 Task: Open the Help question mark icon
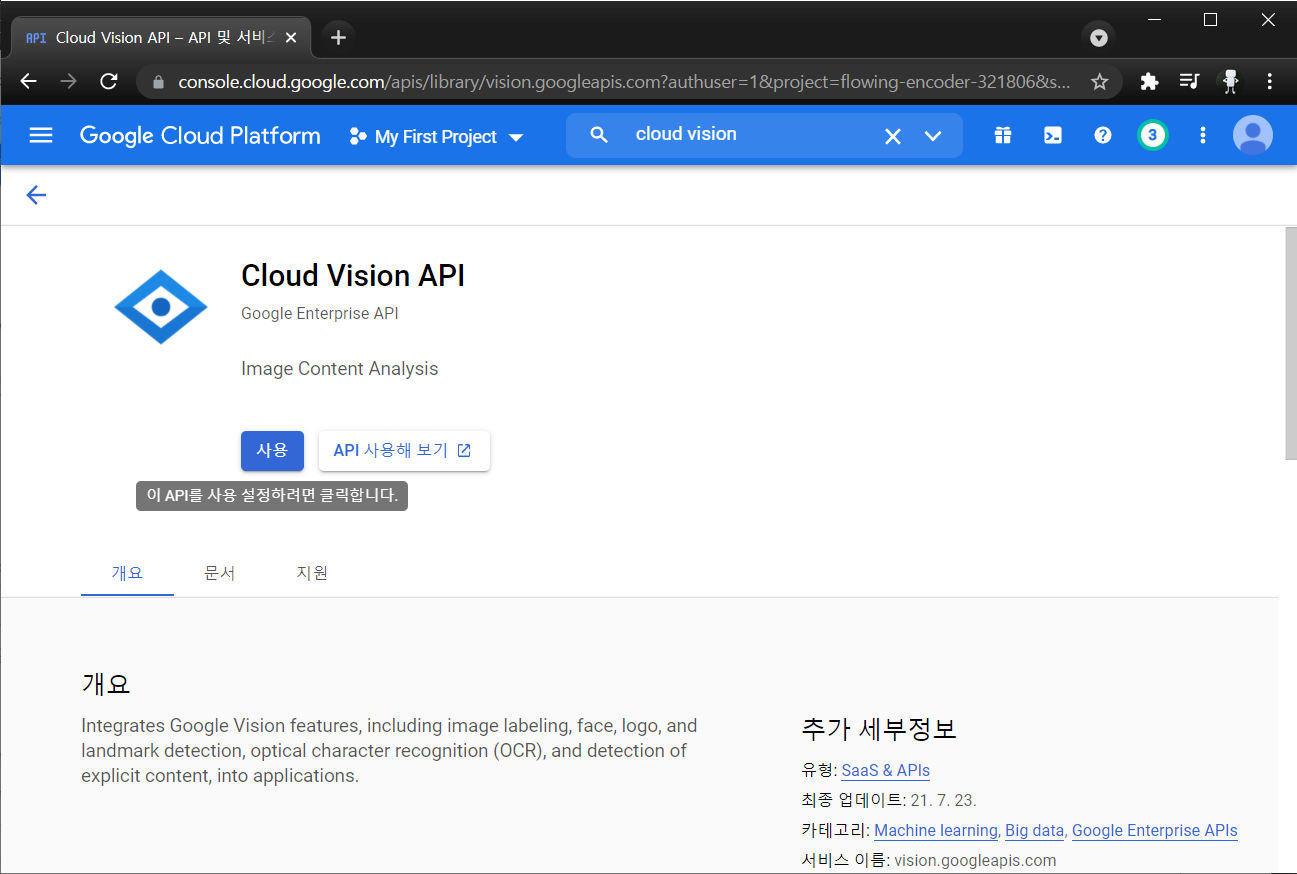click(x=1102, y=135)
